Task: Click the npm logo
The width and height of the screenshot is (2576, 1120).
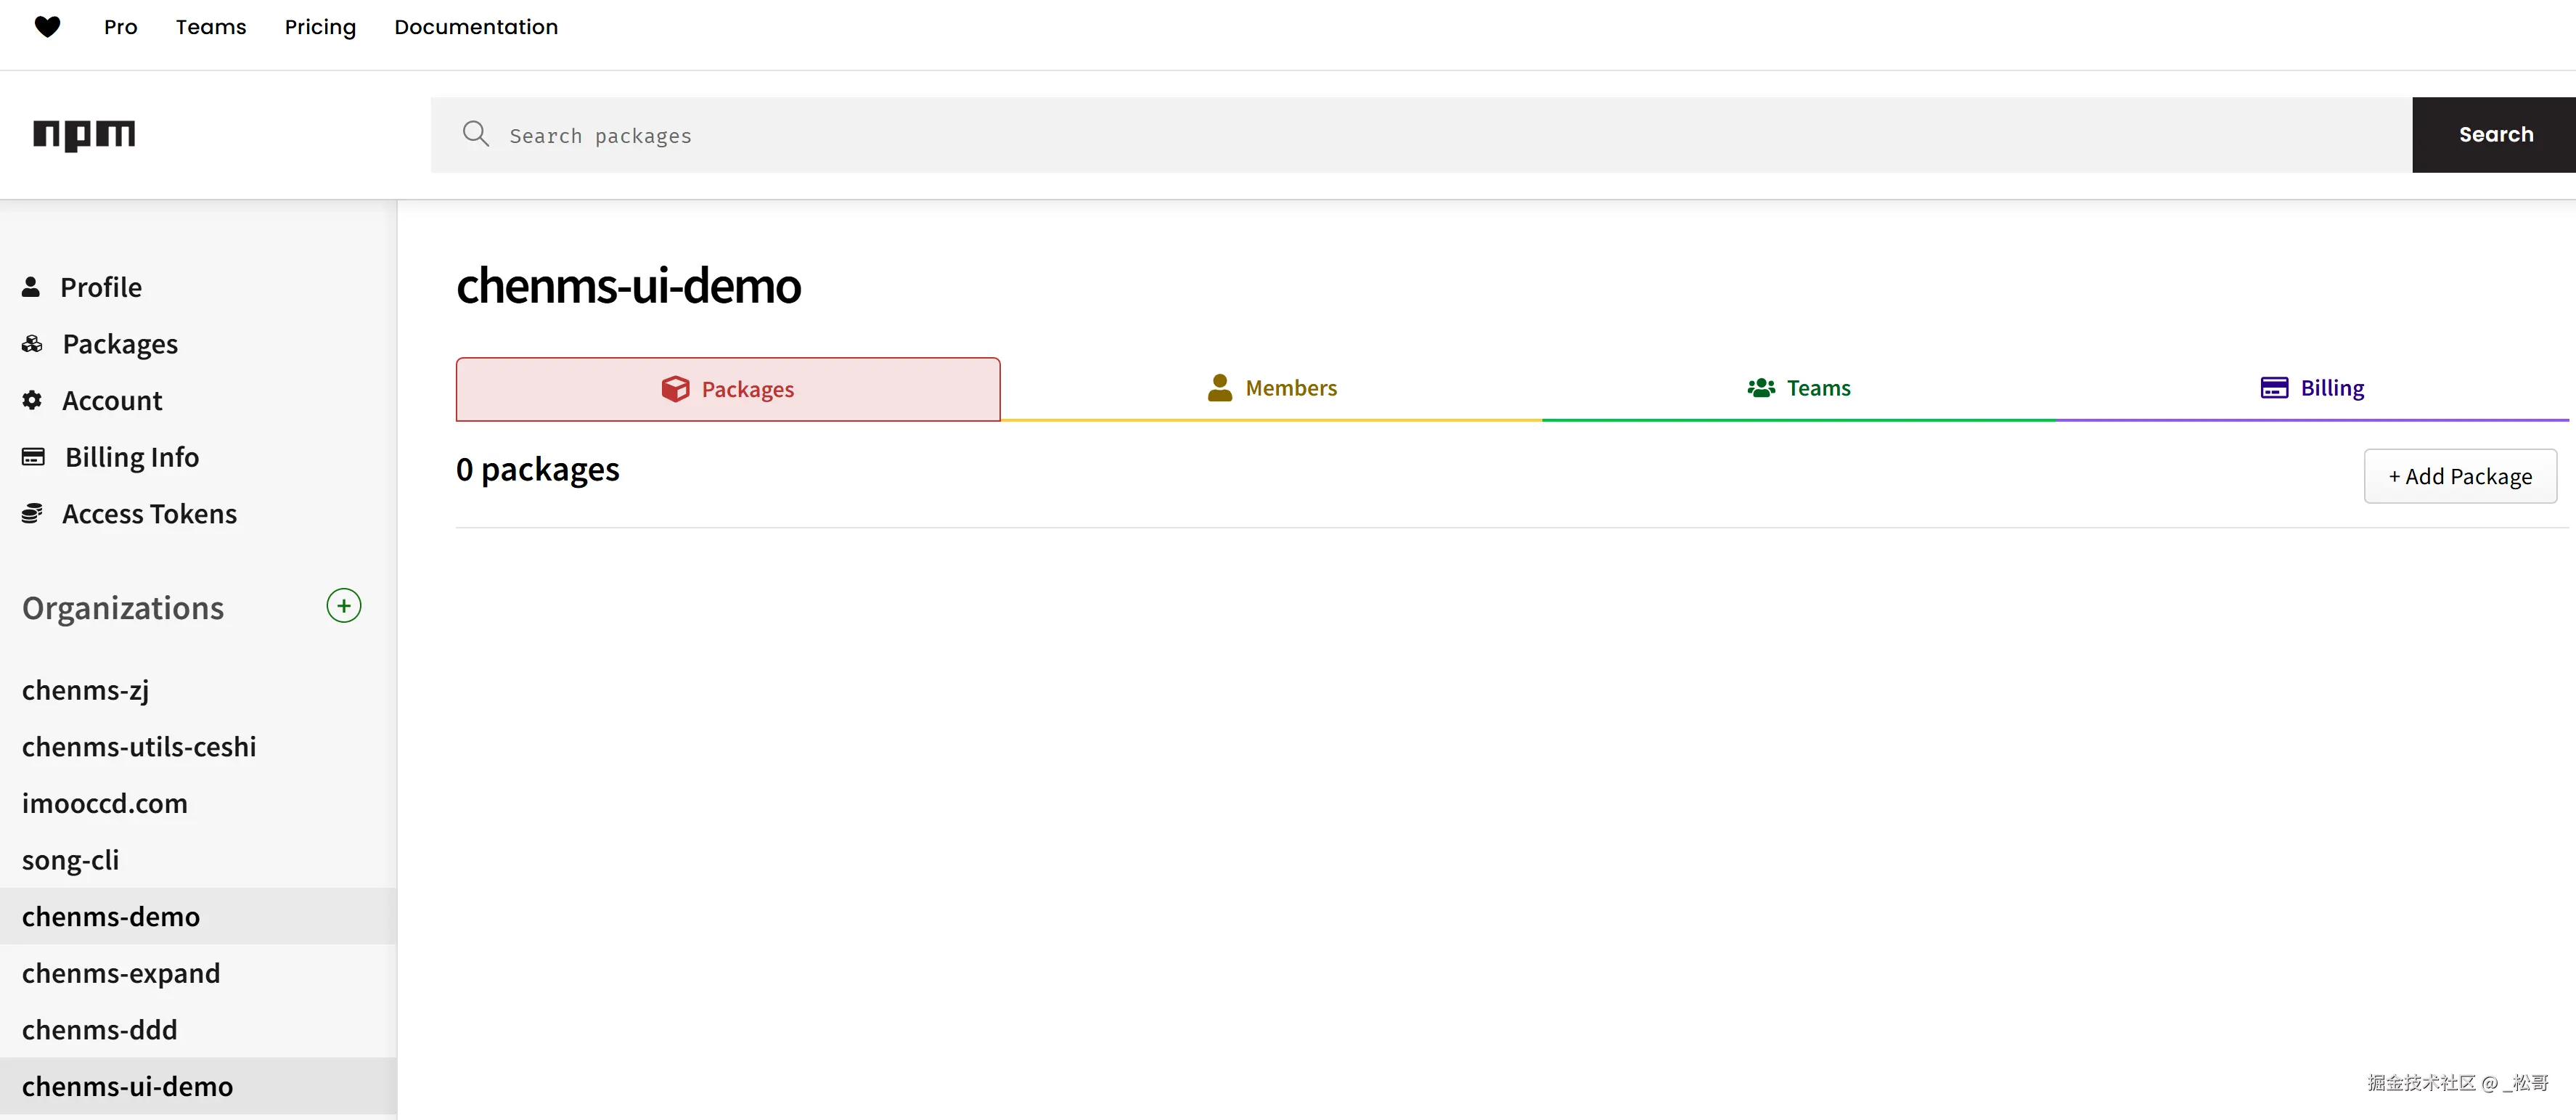Action: 84,134
